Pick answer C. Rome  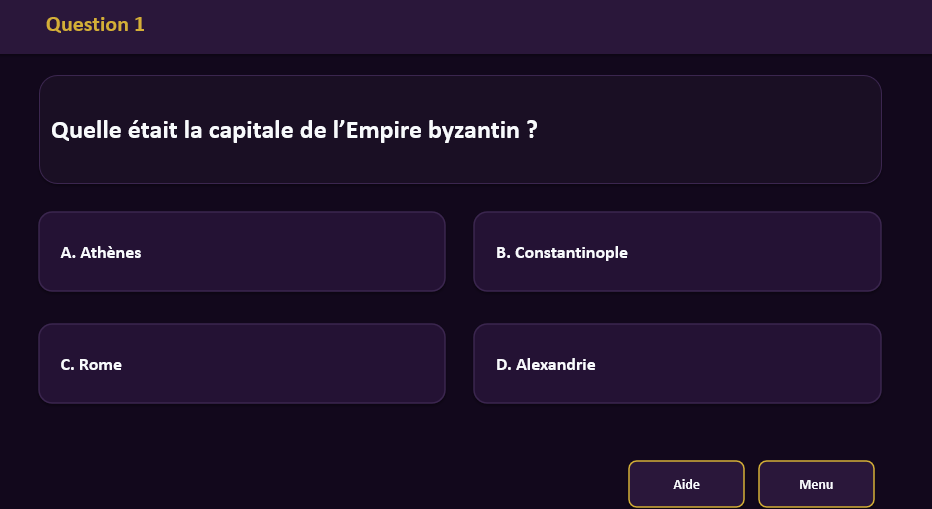241,364
